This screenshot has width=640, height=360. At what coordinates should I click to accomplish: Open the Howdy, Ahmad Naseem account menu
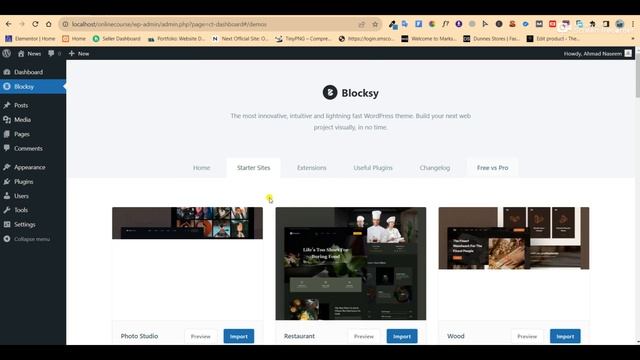(598, 53)
